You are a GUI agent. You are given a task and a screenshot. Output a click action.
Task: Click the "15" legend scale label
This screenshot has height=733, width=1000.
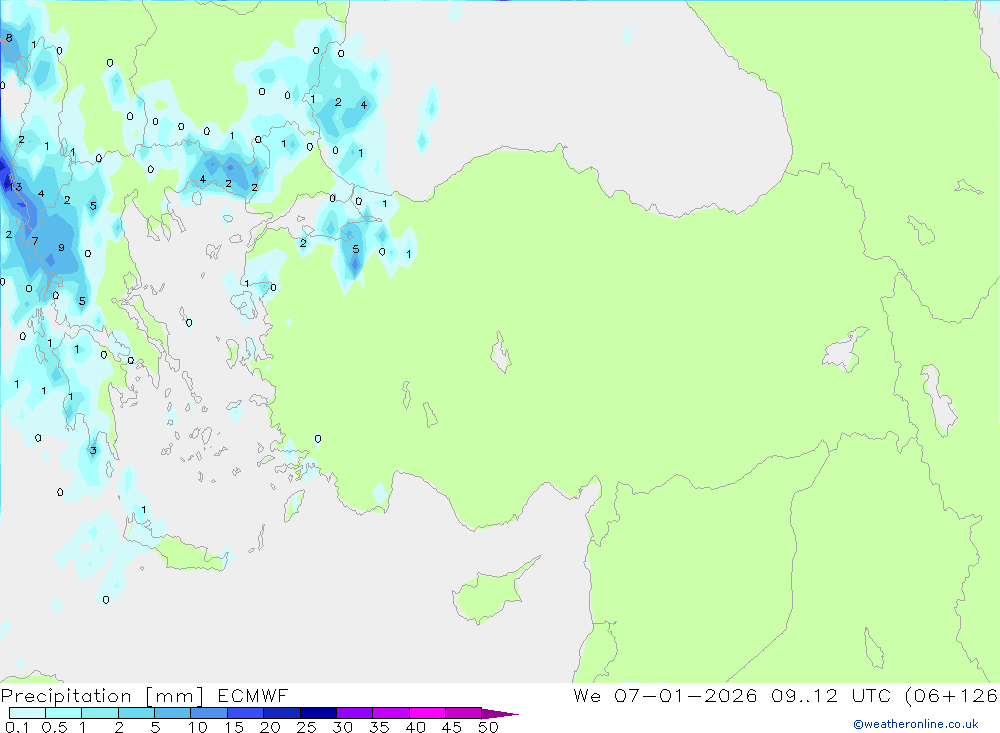(x=234, y=727)
